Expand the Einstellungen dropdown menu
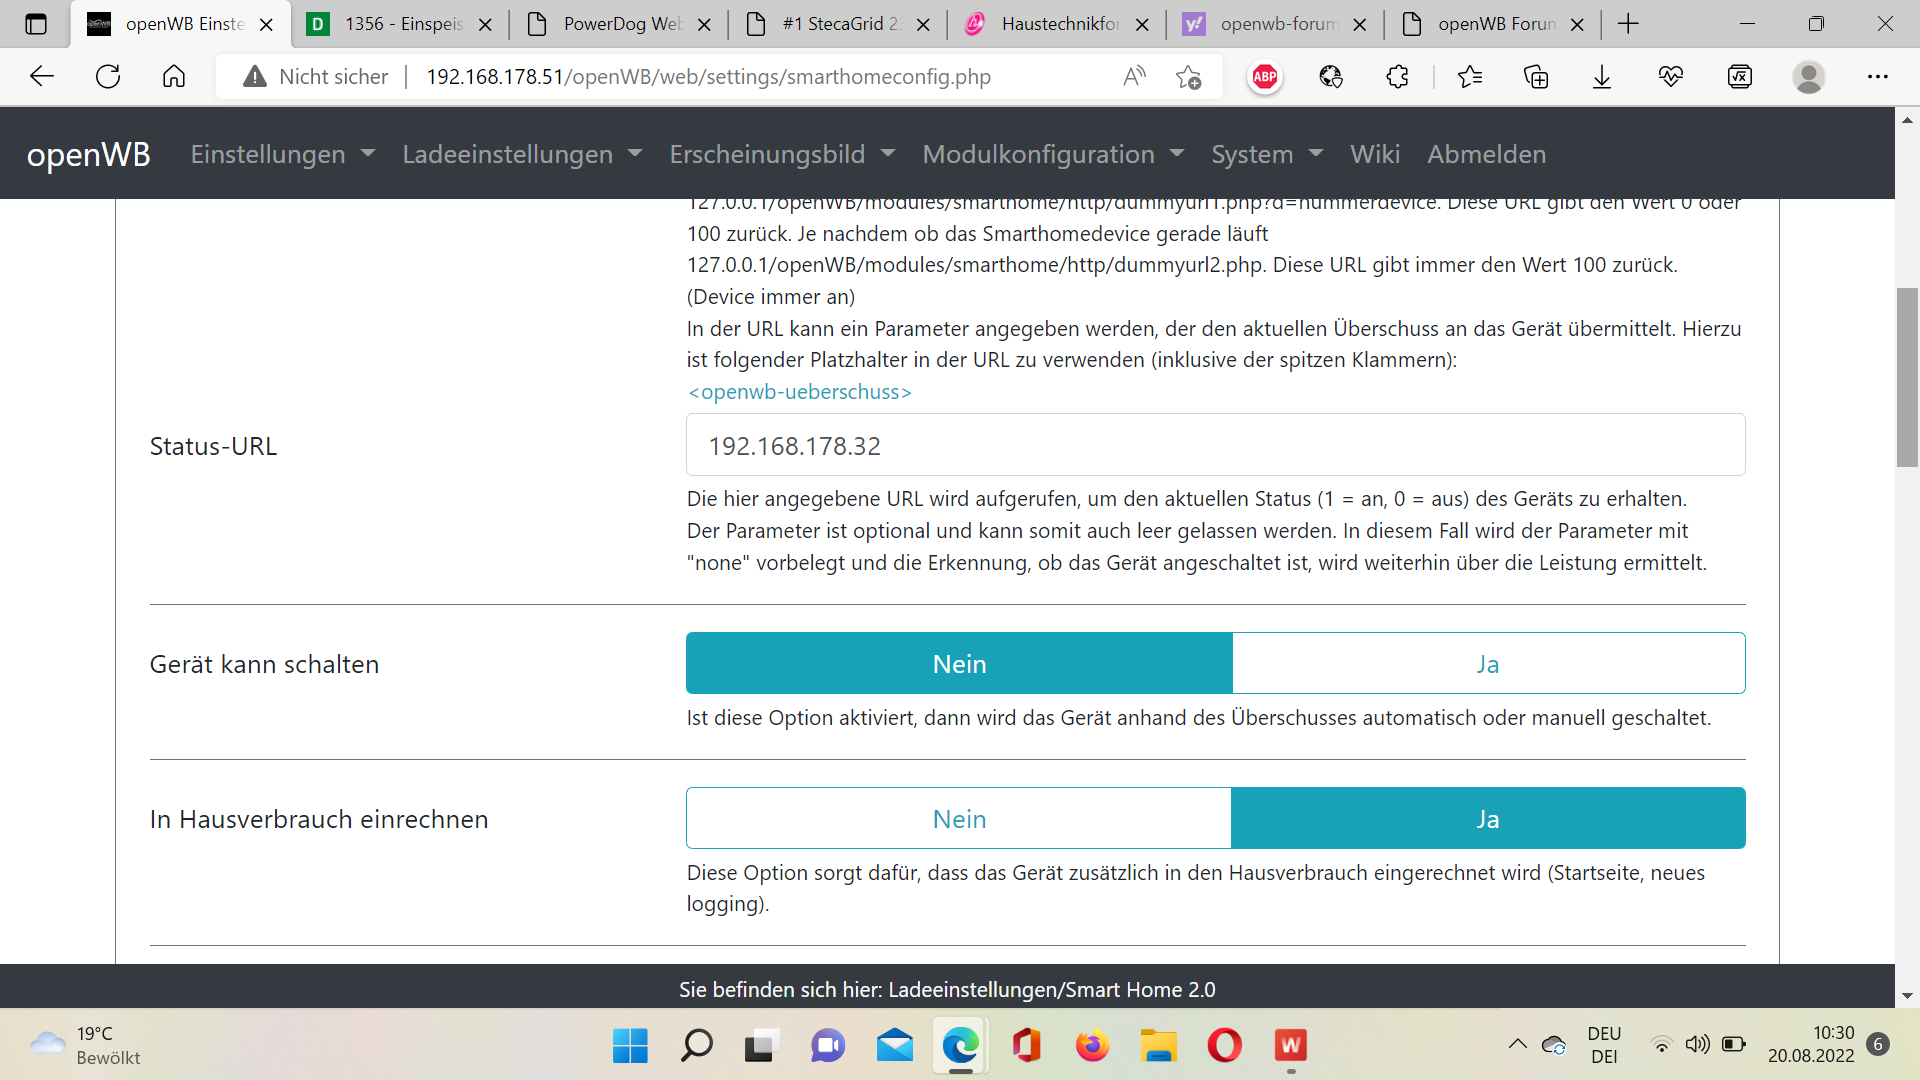1920x1080 pixels. pyautogui.click(x=282, y=154)
